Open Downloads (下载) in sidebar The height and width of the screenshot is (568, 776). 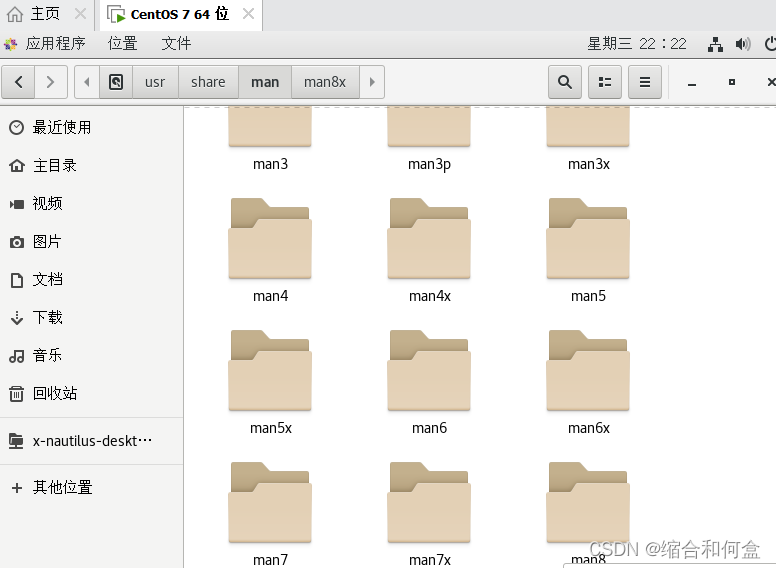coord(92,317)
